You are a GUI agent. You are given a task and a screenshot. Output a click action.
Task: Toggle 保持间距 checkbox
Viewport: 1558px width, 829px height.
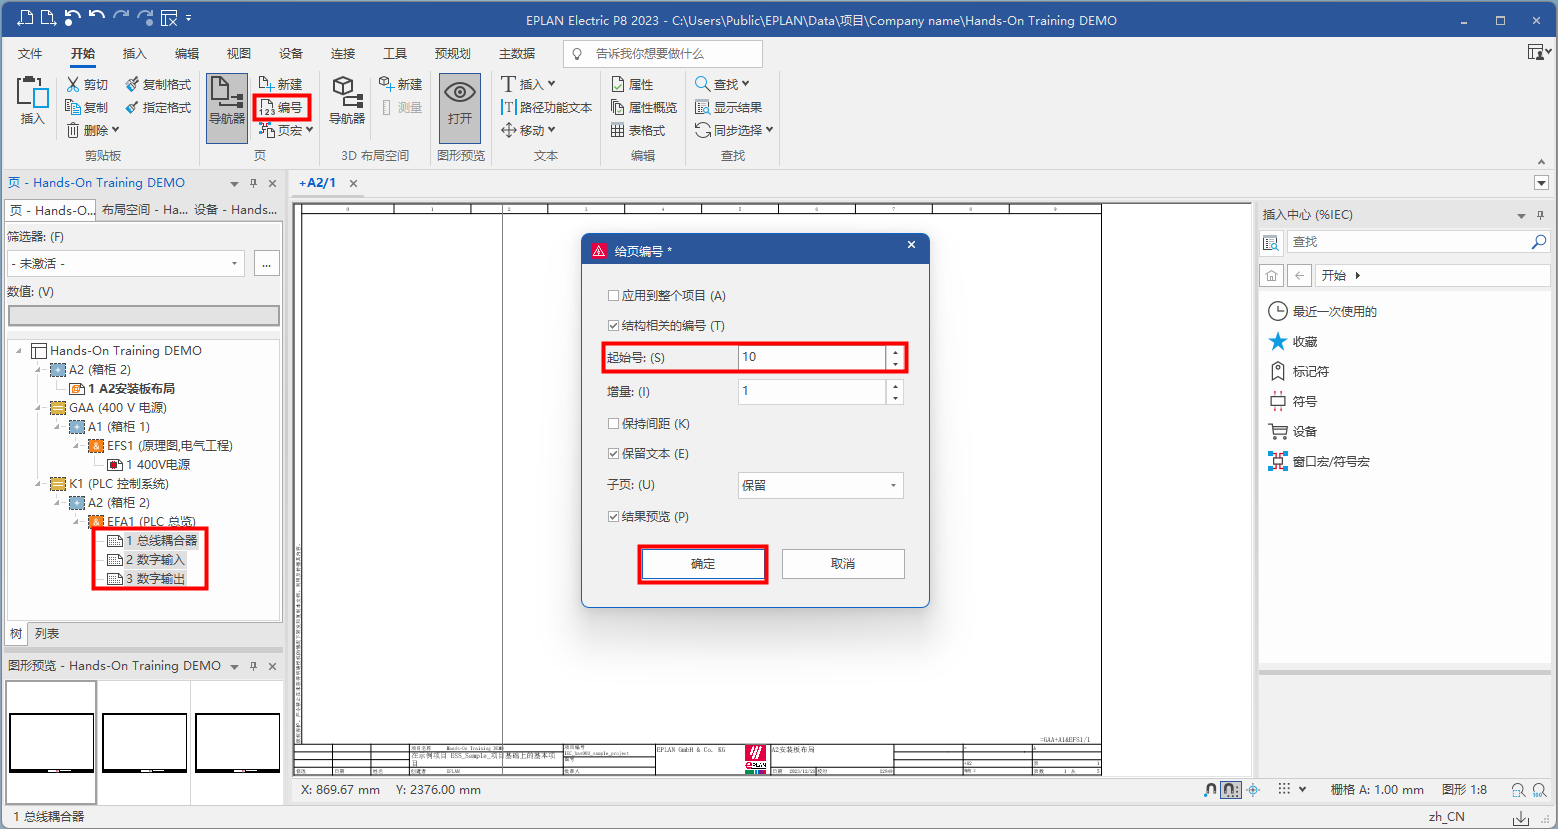click(613, 424)
